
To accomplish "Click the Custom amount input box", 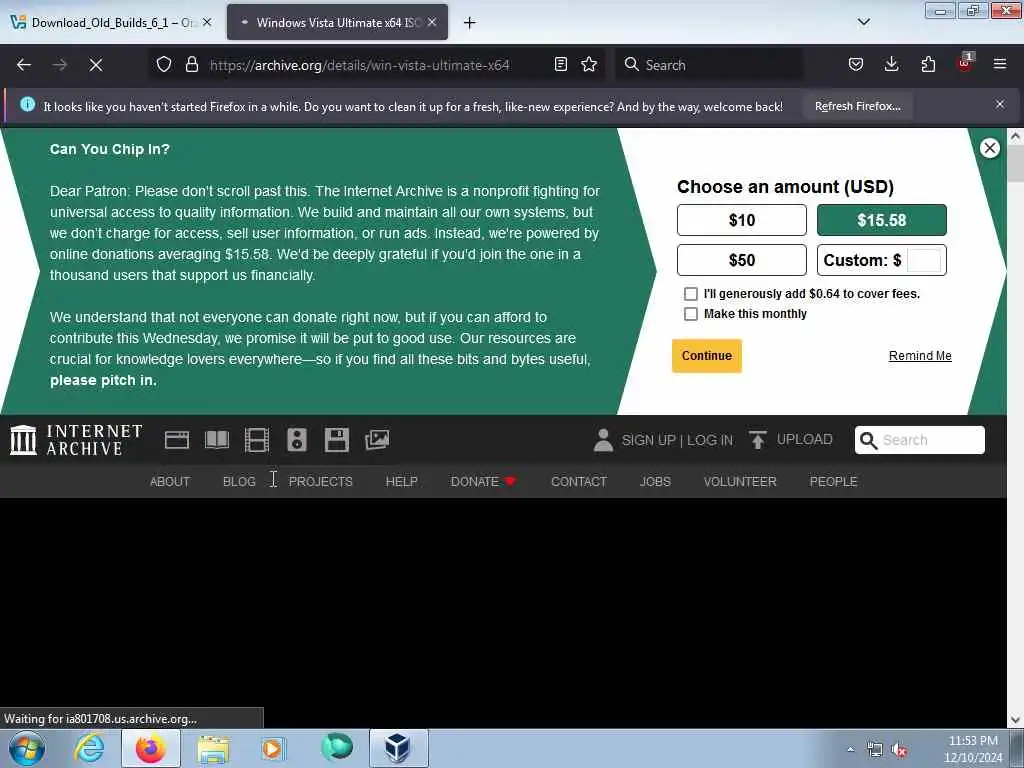I will tap(924, 260).
